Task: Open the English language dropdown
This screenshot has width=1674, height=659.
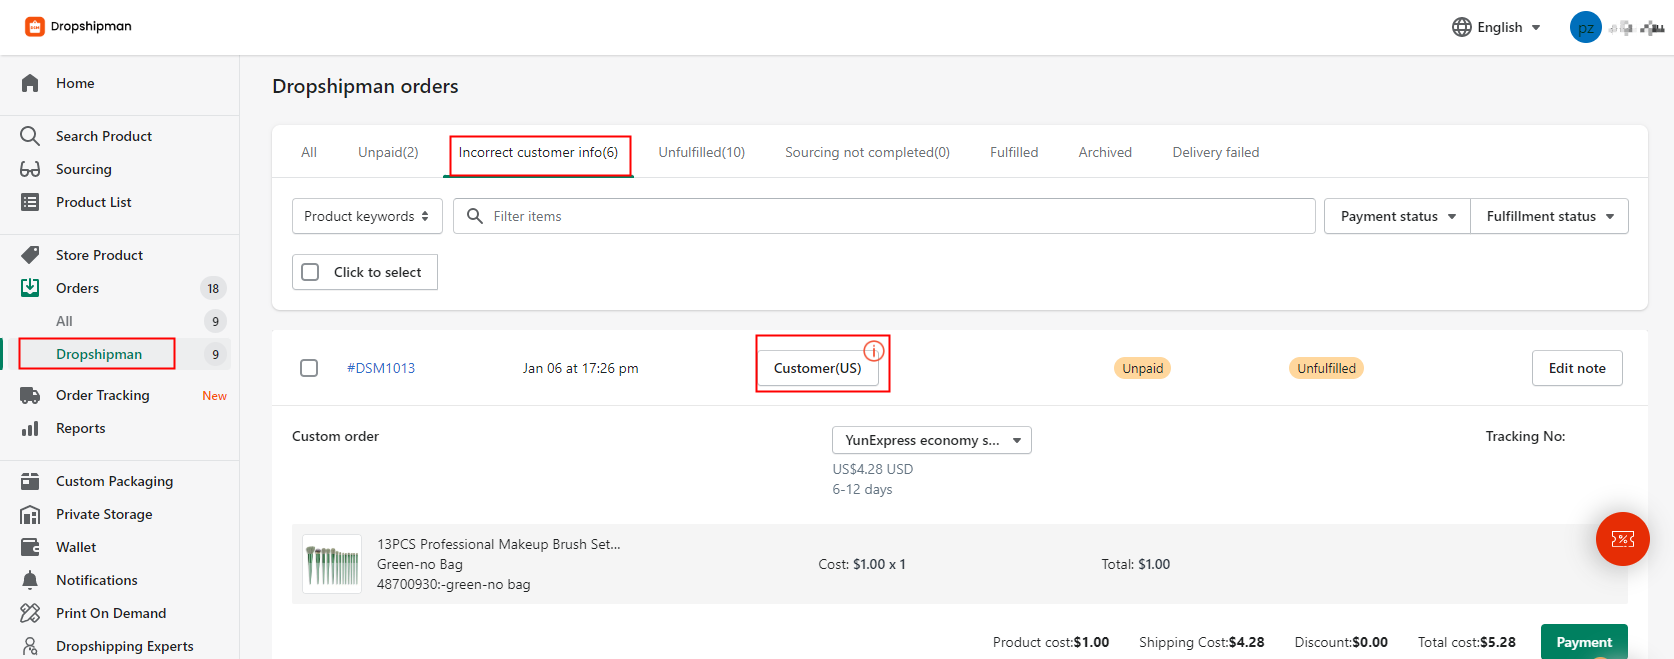Action: [x=1497, y=27]
